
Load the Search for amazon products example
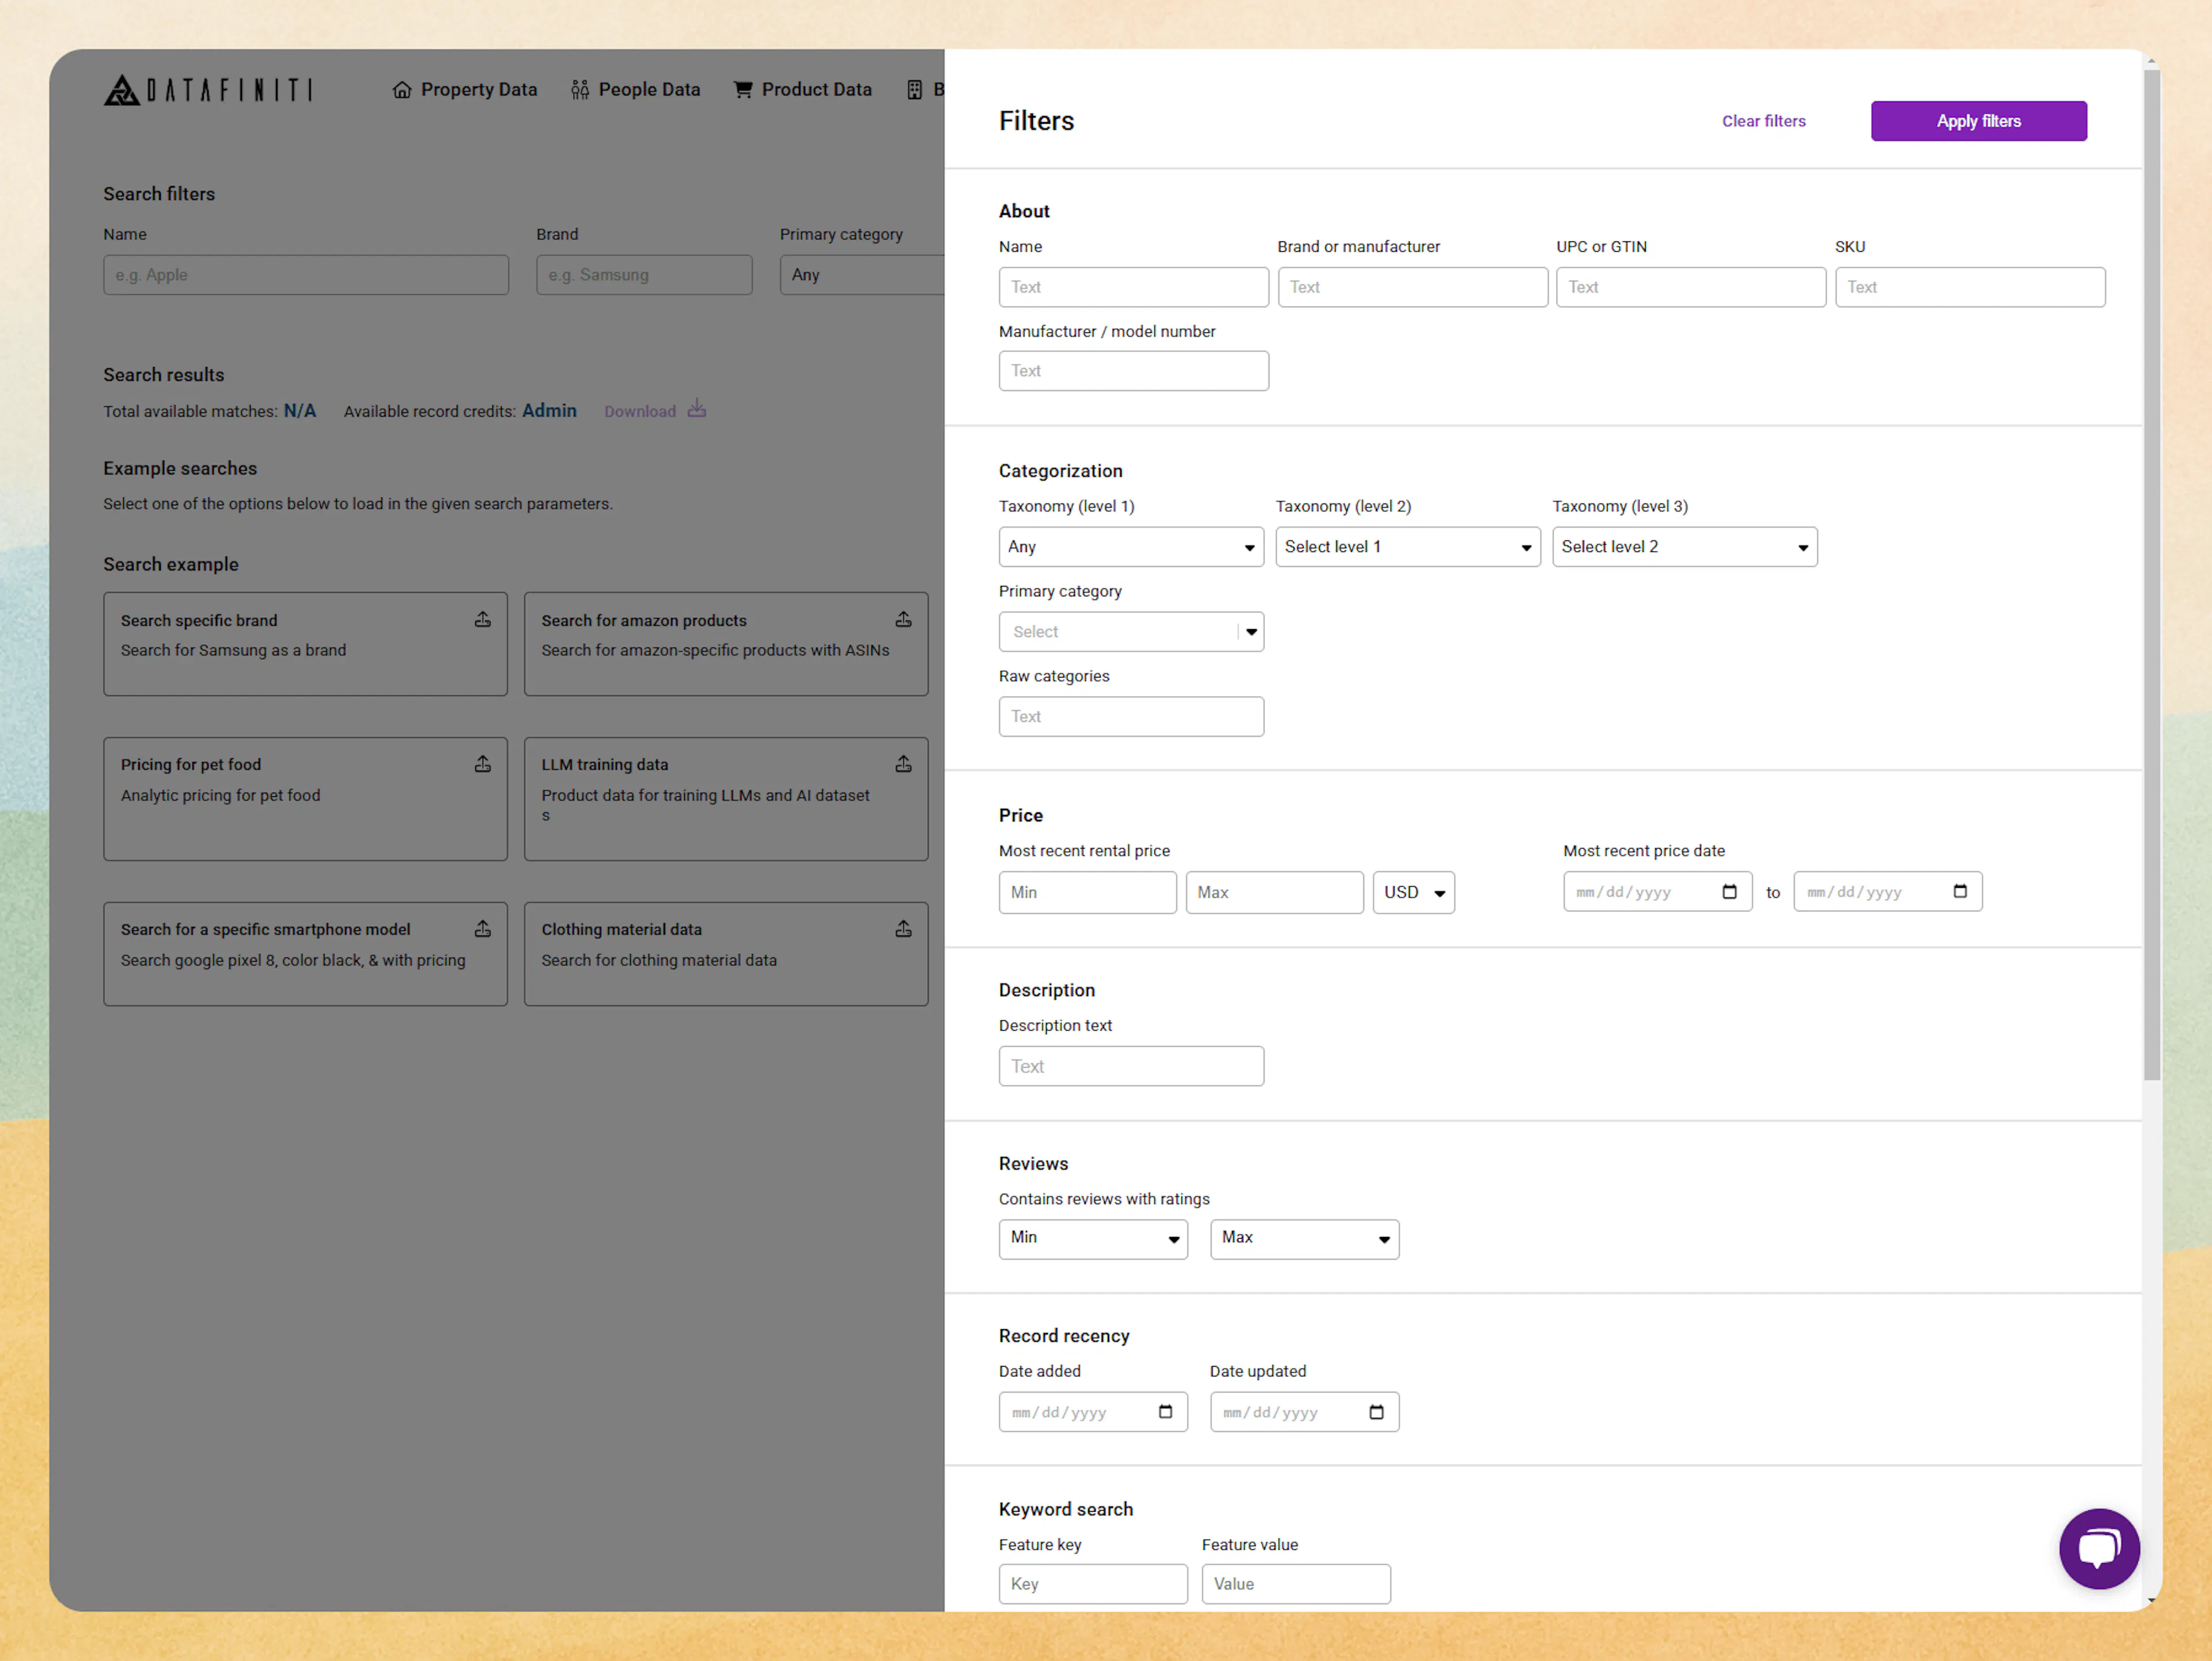tap(725, 643)
